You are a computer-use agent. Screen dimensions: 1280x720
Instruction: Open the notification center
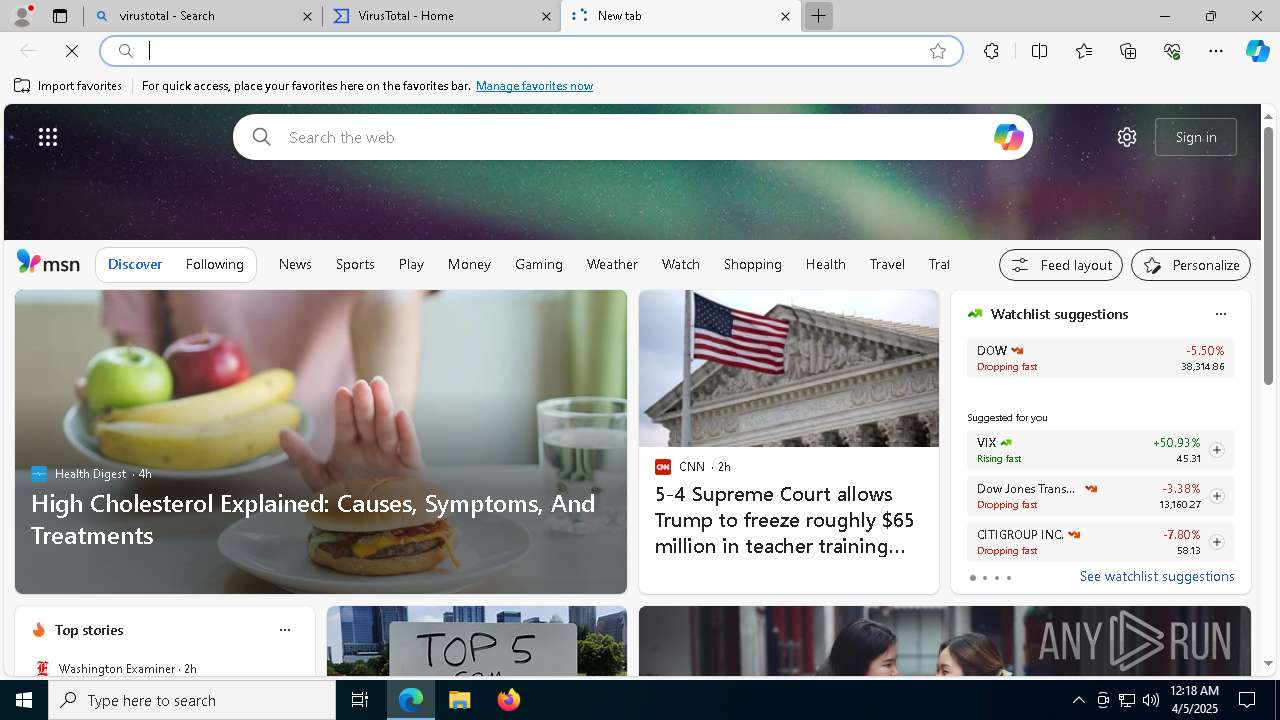(x=1247, y=700)
